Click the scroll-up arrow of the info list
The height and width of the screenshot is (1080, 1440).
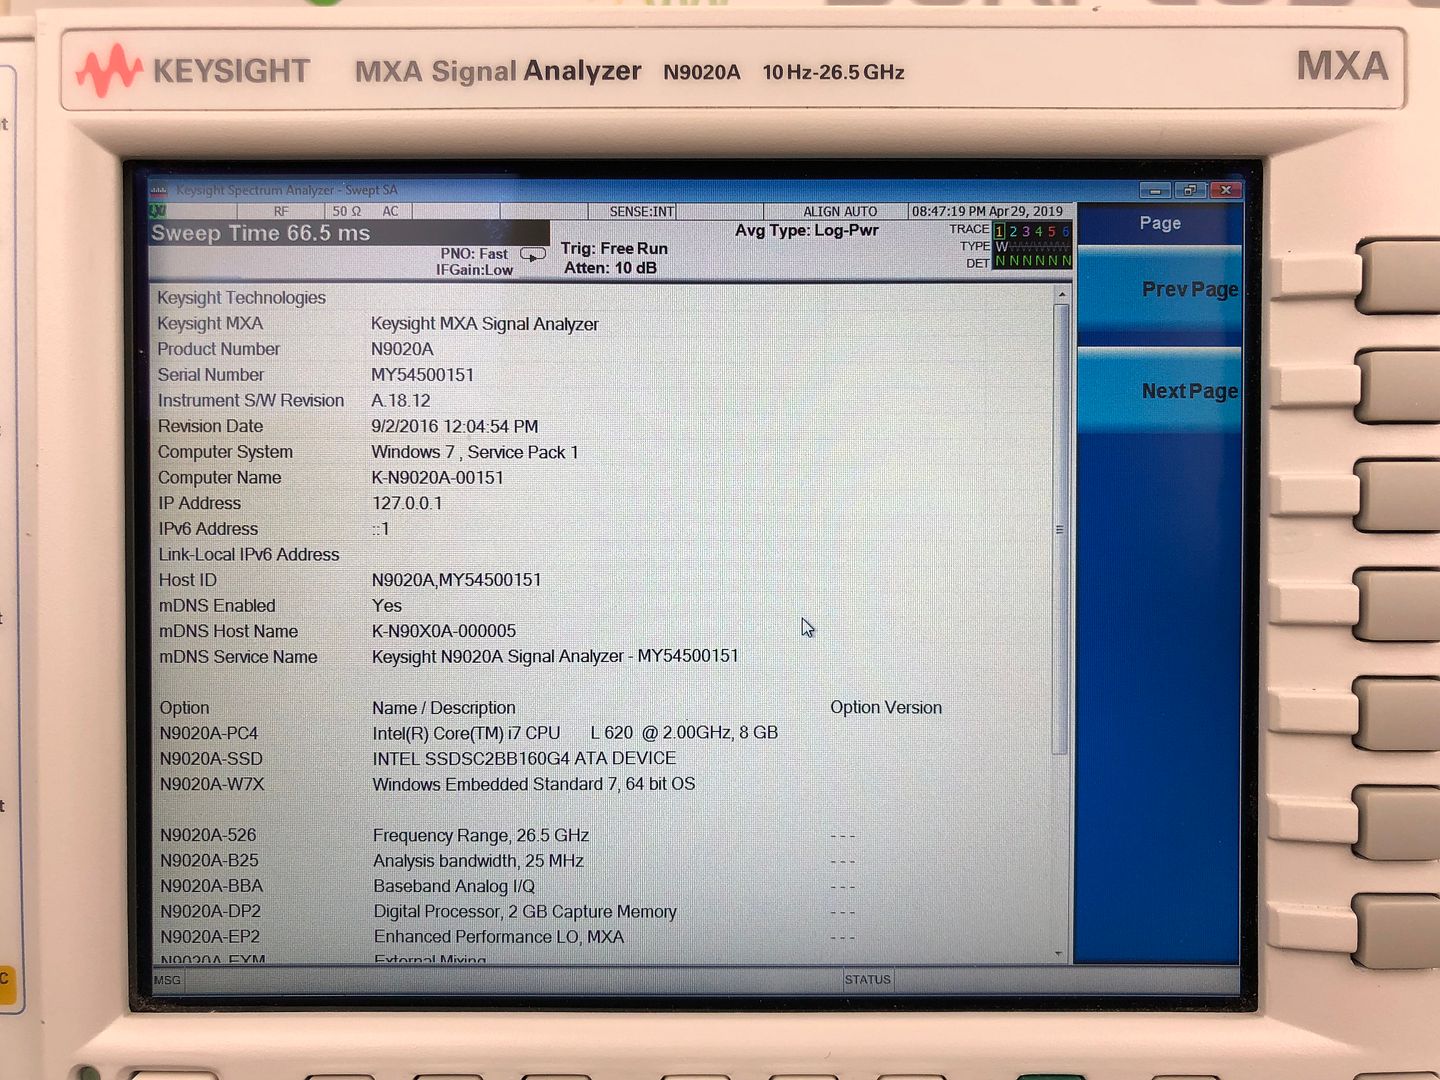1060,294
